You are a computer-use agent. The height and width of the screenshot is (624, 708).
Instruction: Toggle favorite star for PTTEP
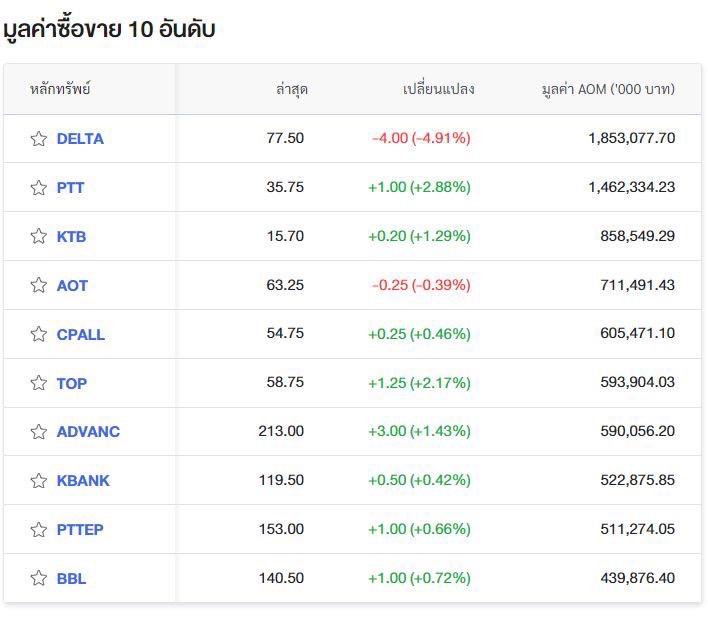(x=39, y=529)
